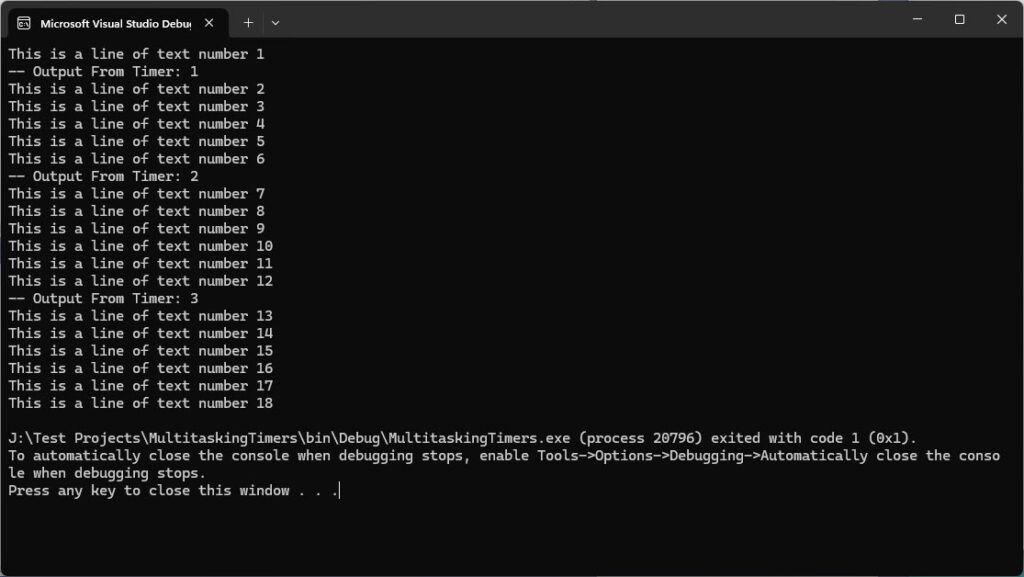
Task: Click on the text line numbered 18
Action: tap(140, 403)
